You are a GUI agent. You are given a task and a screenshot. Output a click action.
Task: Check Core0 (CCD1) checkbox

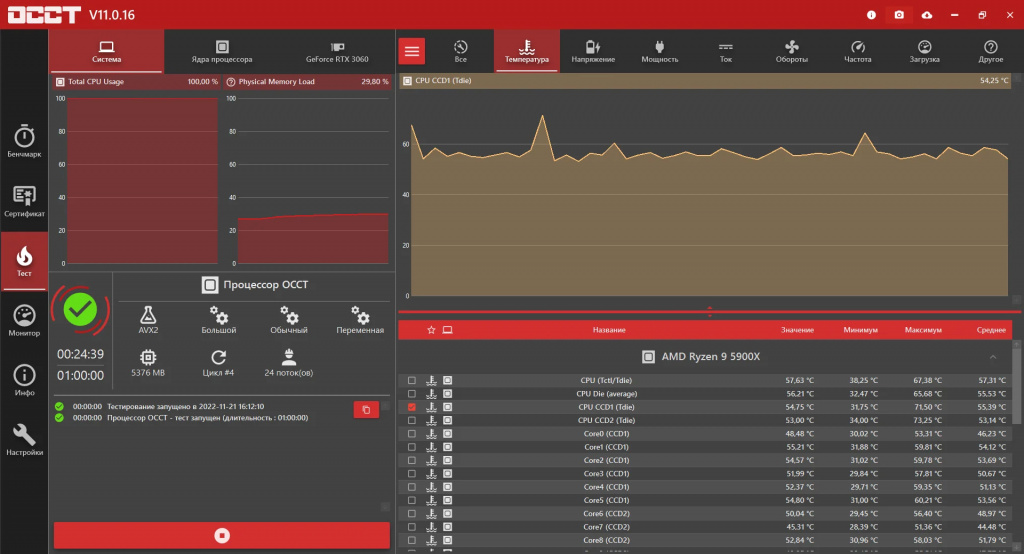[411, 434]
